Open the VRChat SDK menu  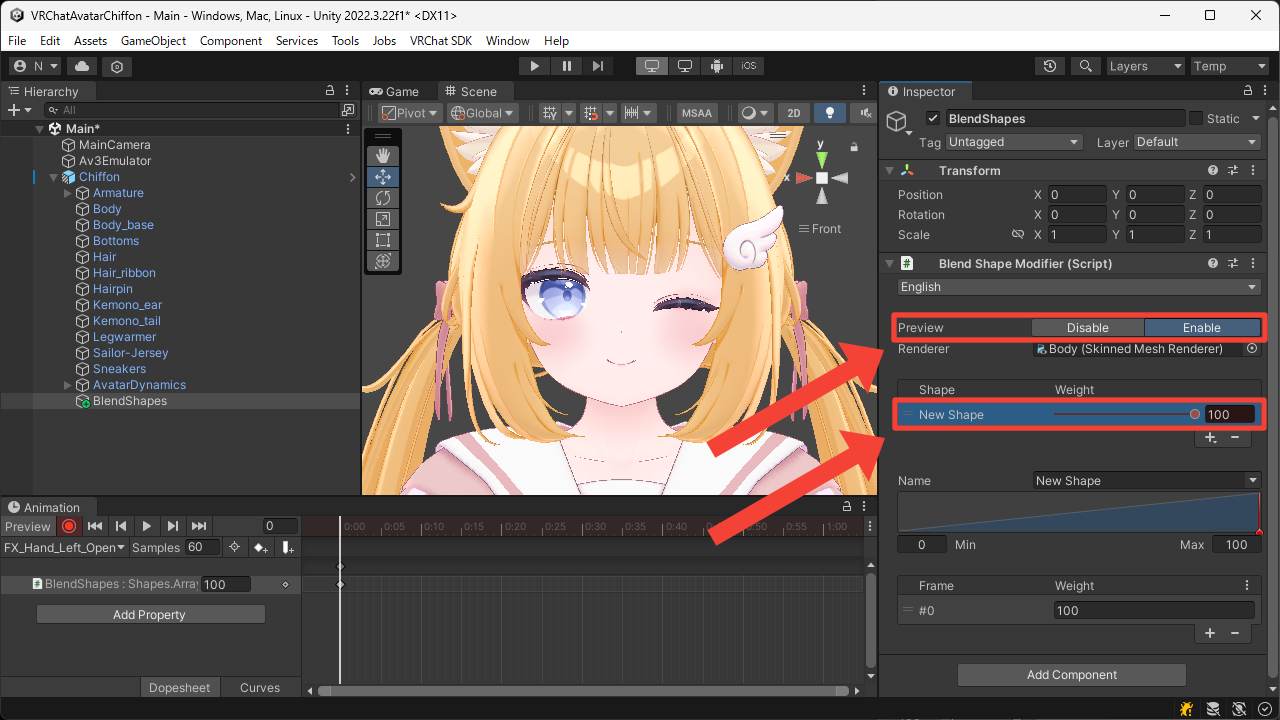point(440,41)
